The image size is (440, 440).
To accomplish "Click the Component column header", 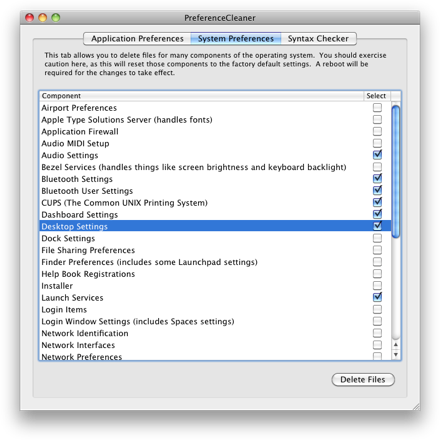I will tap(201, 96).
